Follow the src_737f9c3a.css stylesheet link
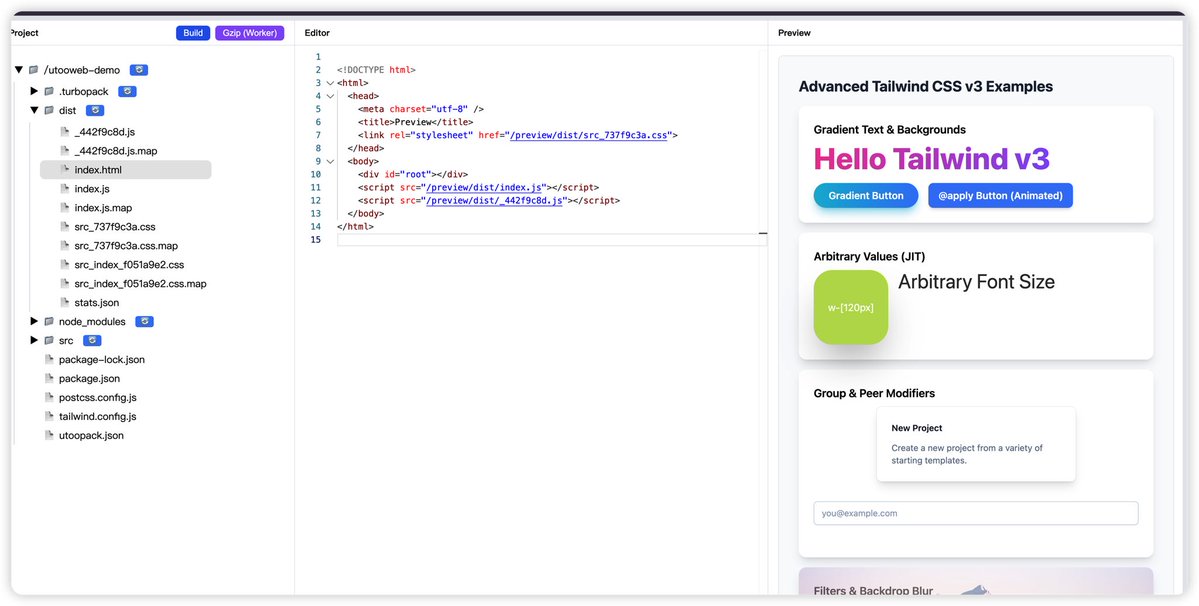This screenshot has height=606, width=1199. point(589,135)
